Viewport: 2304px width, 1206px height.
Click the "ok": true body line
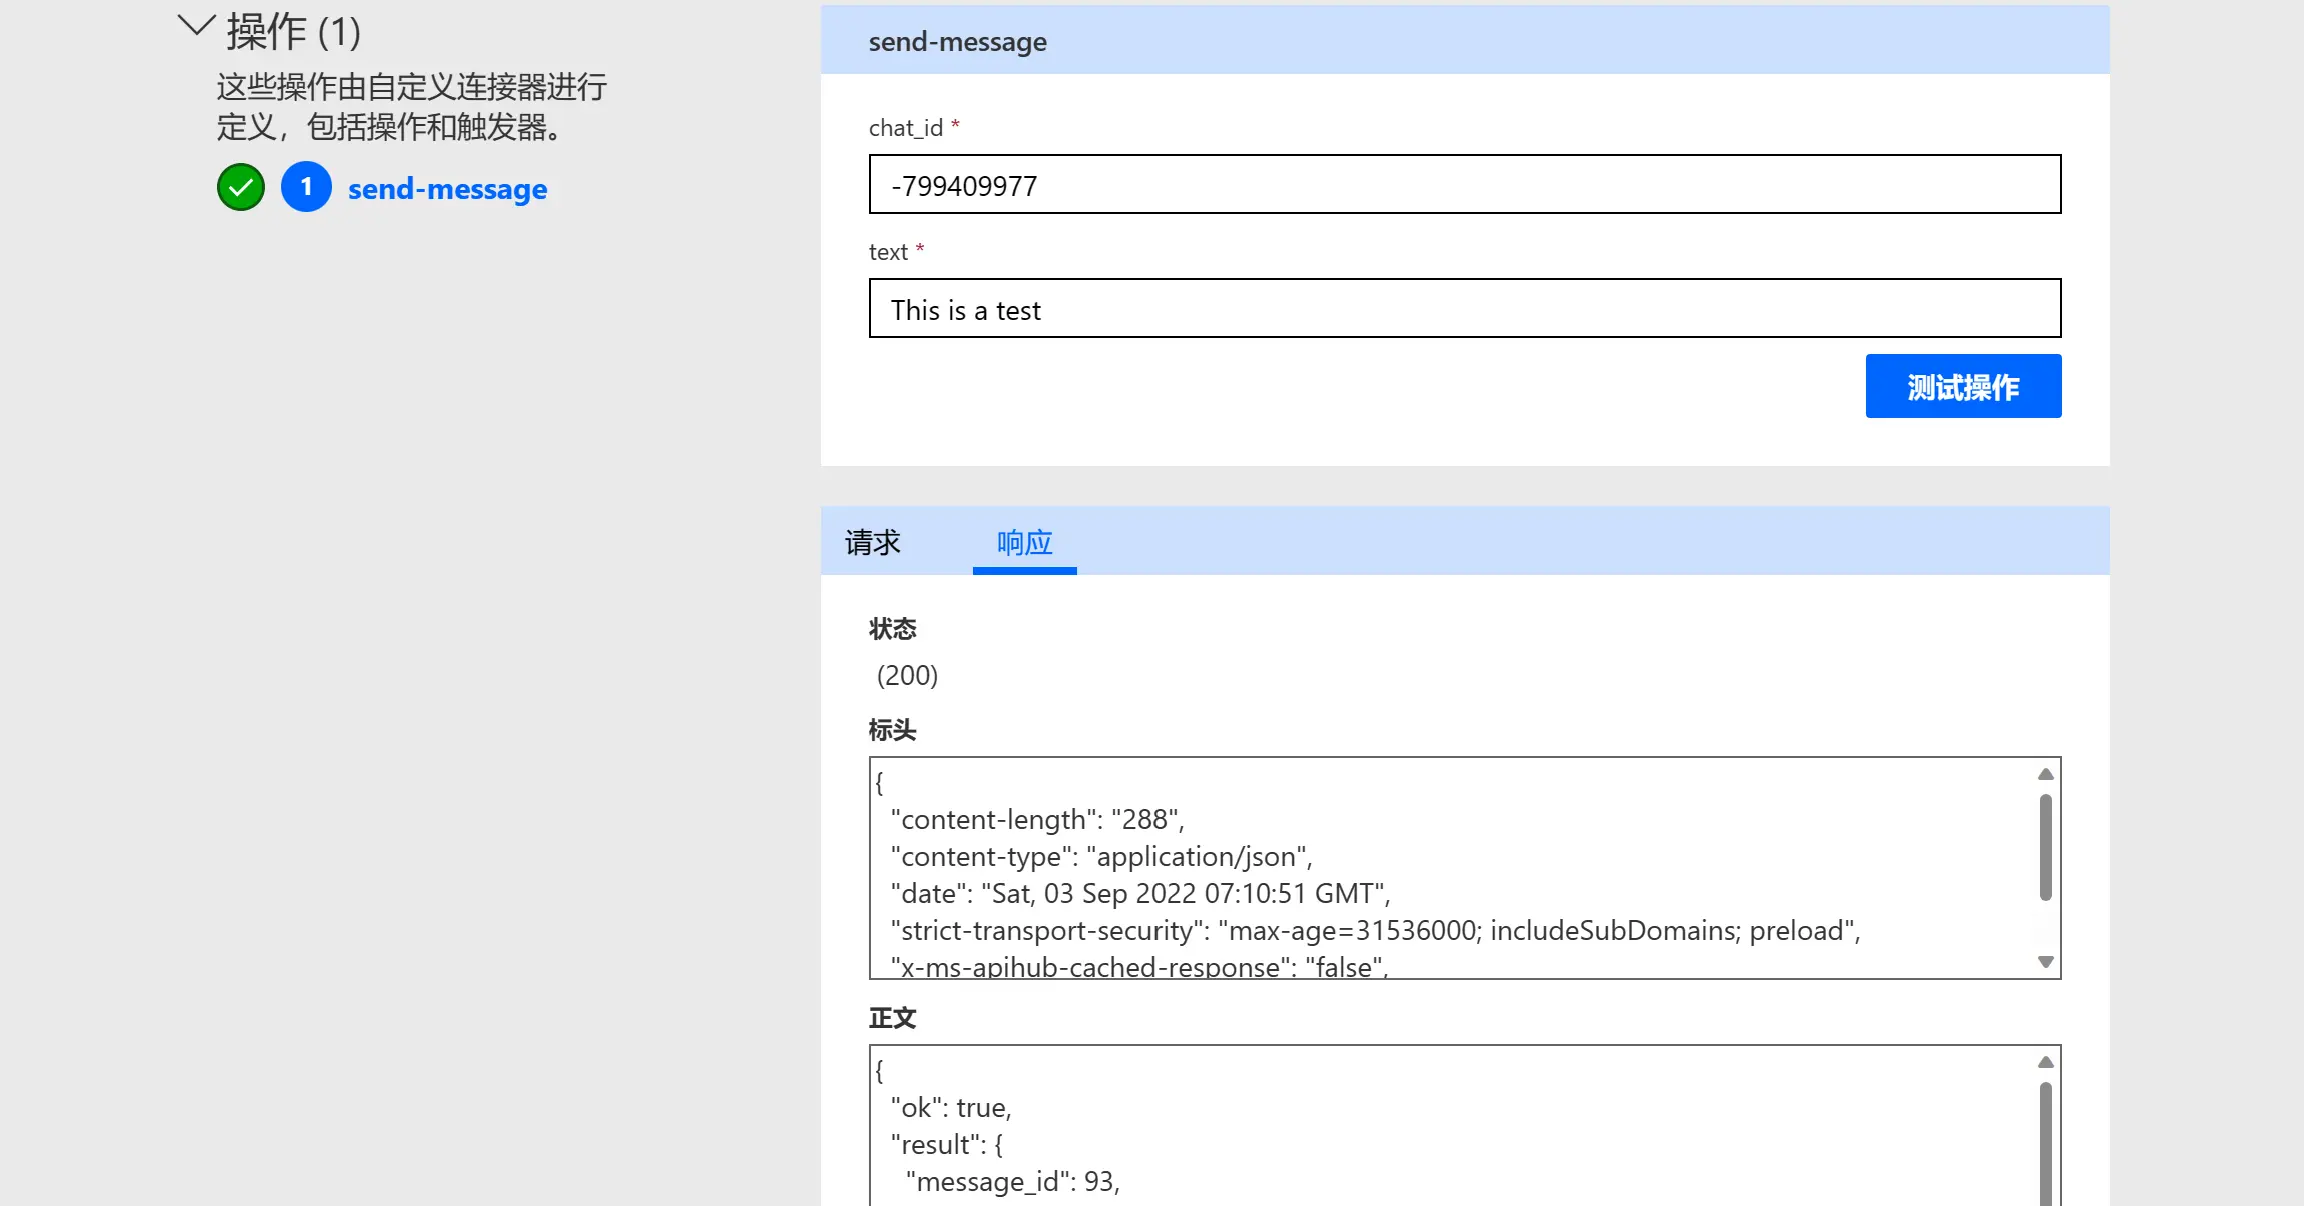[x=951, y=1108]
